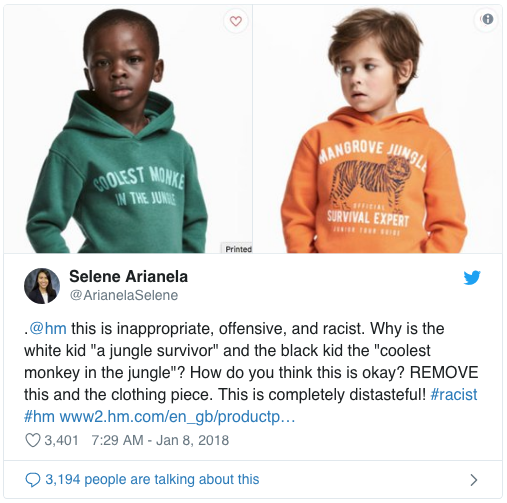Like the tweet via heart icon beside 3,401
The image size is (507, 503).
(x=33, y=440)
